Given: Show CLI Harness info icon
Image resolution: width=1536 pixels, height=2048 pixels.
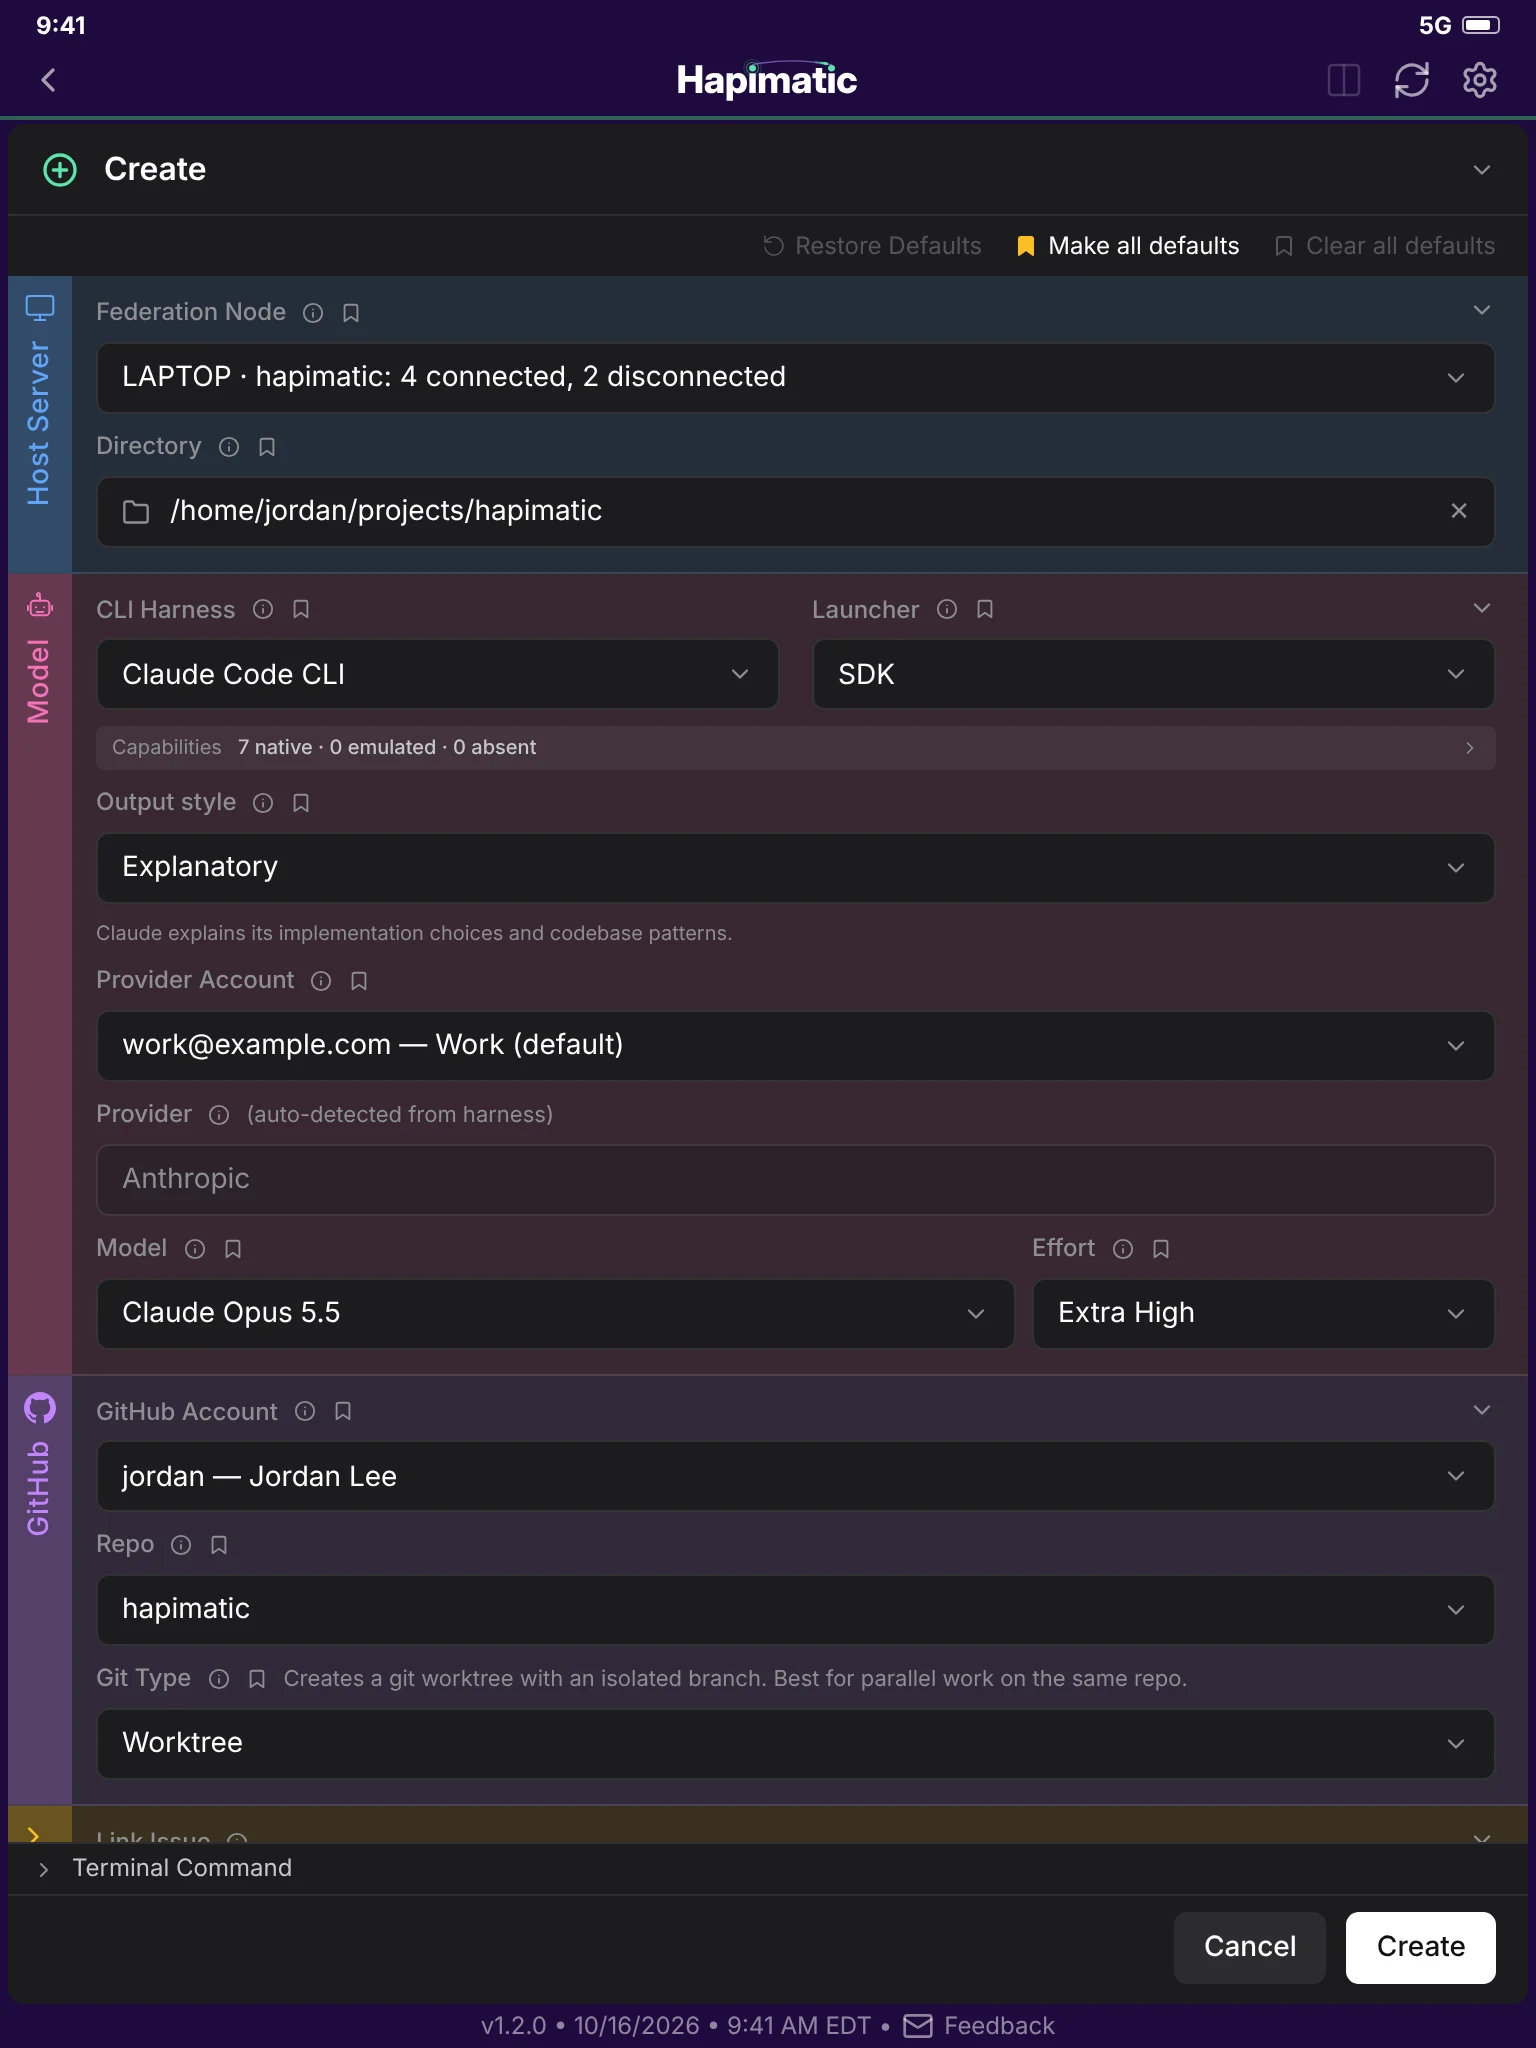Looking at the screenshot, I should pyautogui.click(x=263, y=609).
